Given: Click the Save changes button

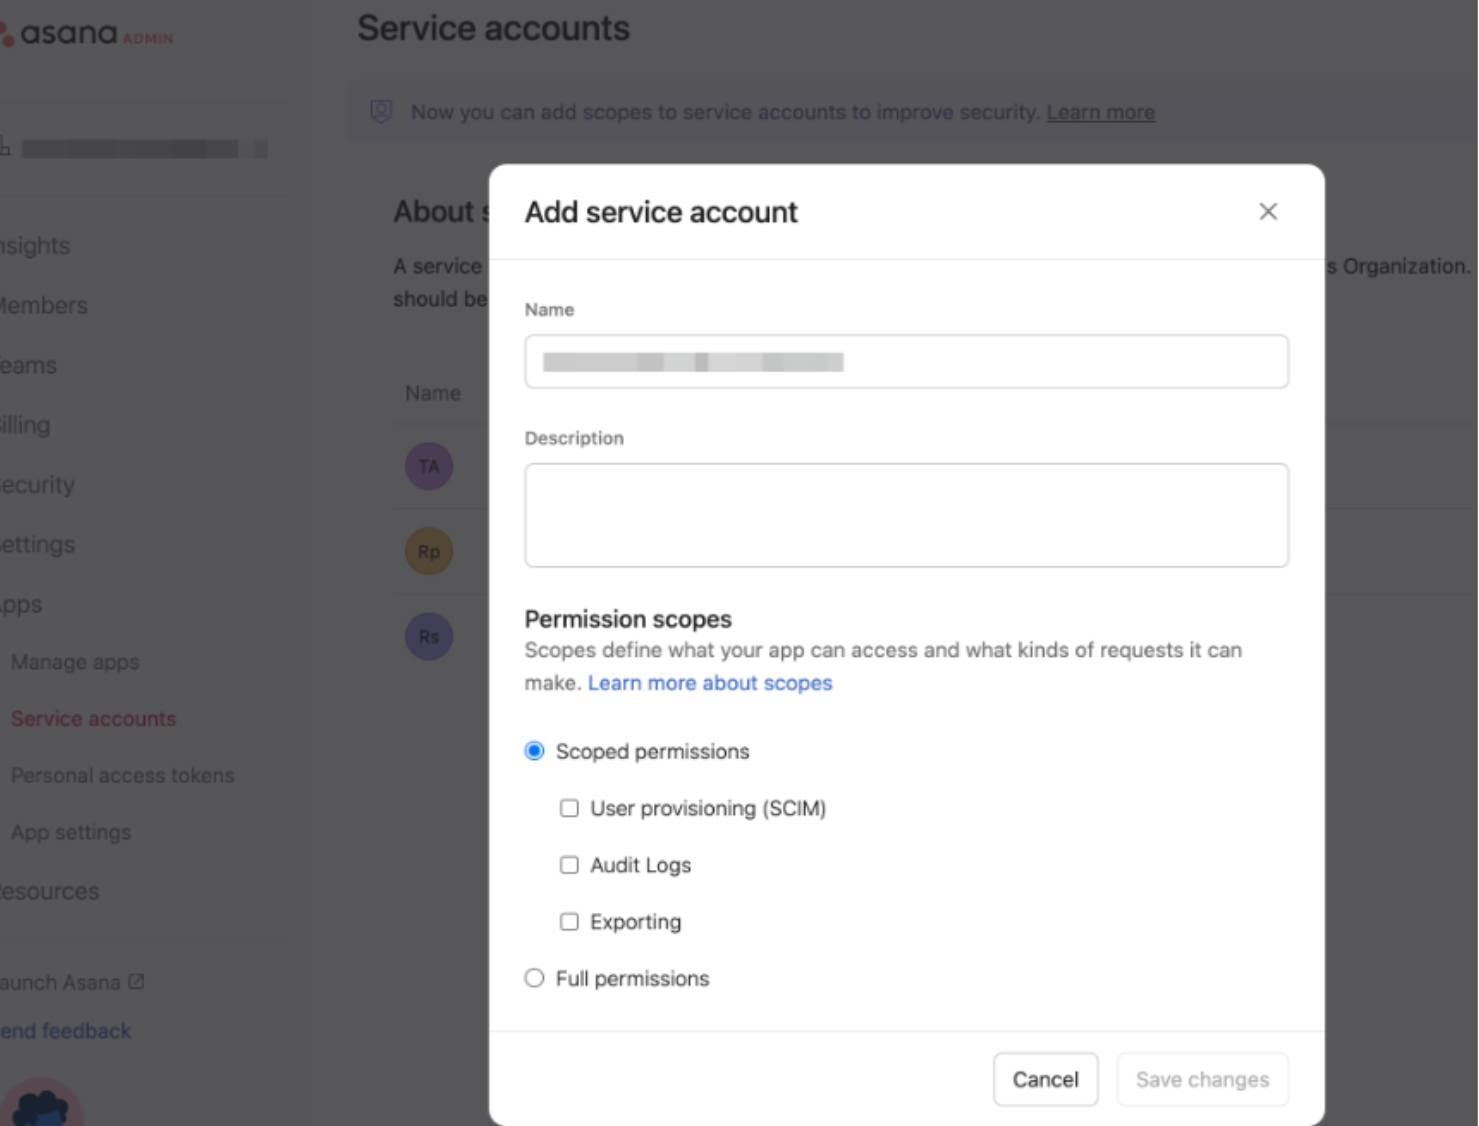Looking at the screenshot, I should coord(1202,1079).
